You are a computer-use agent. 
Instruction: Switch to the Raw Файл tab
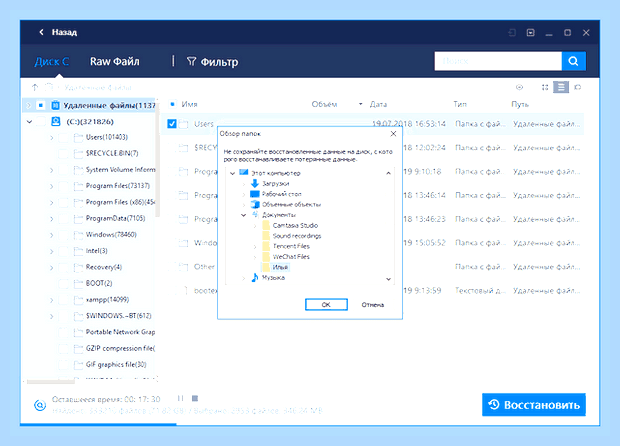(115, 62)
